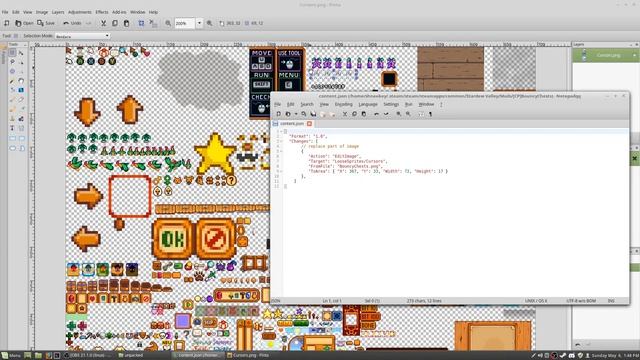Select the Rectangle shape tool in Pinta
Screen dimensions: 640x360
tap(12, 138)
